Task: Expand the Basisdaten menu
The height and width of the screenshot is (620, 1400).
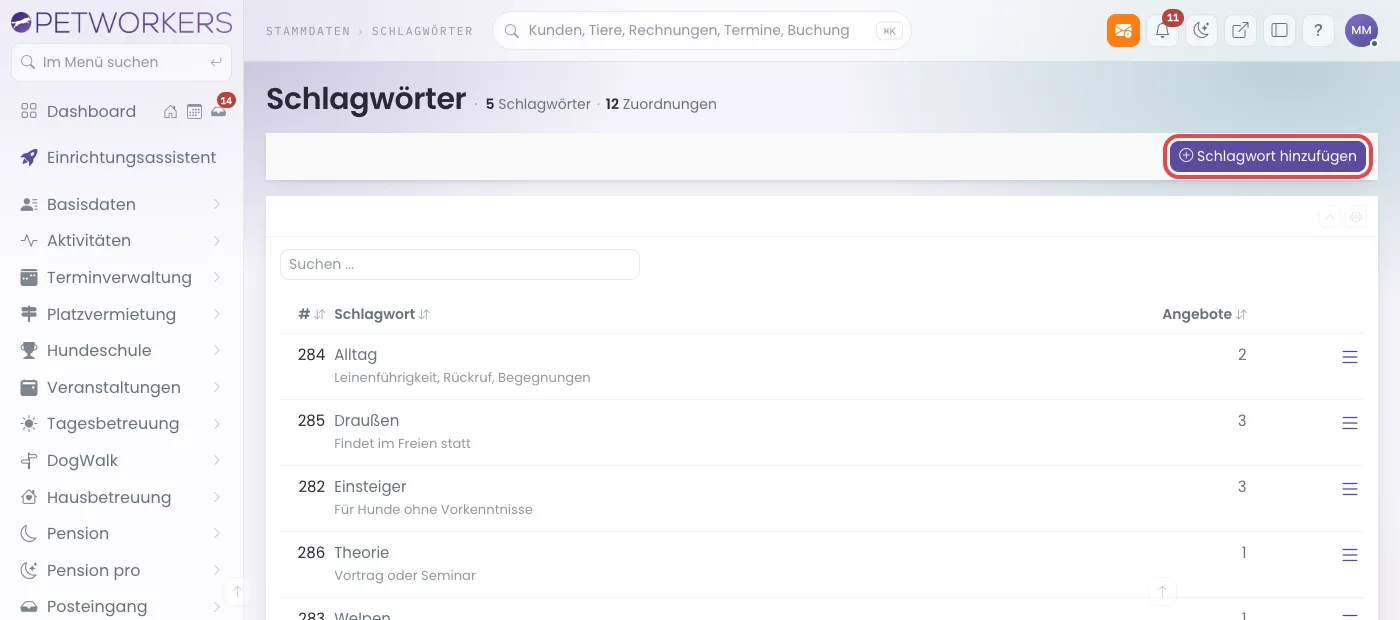Action: (x=121, y=204)
